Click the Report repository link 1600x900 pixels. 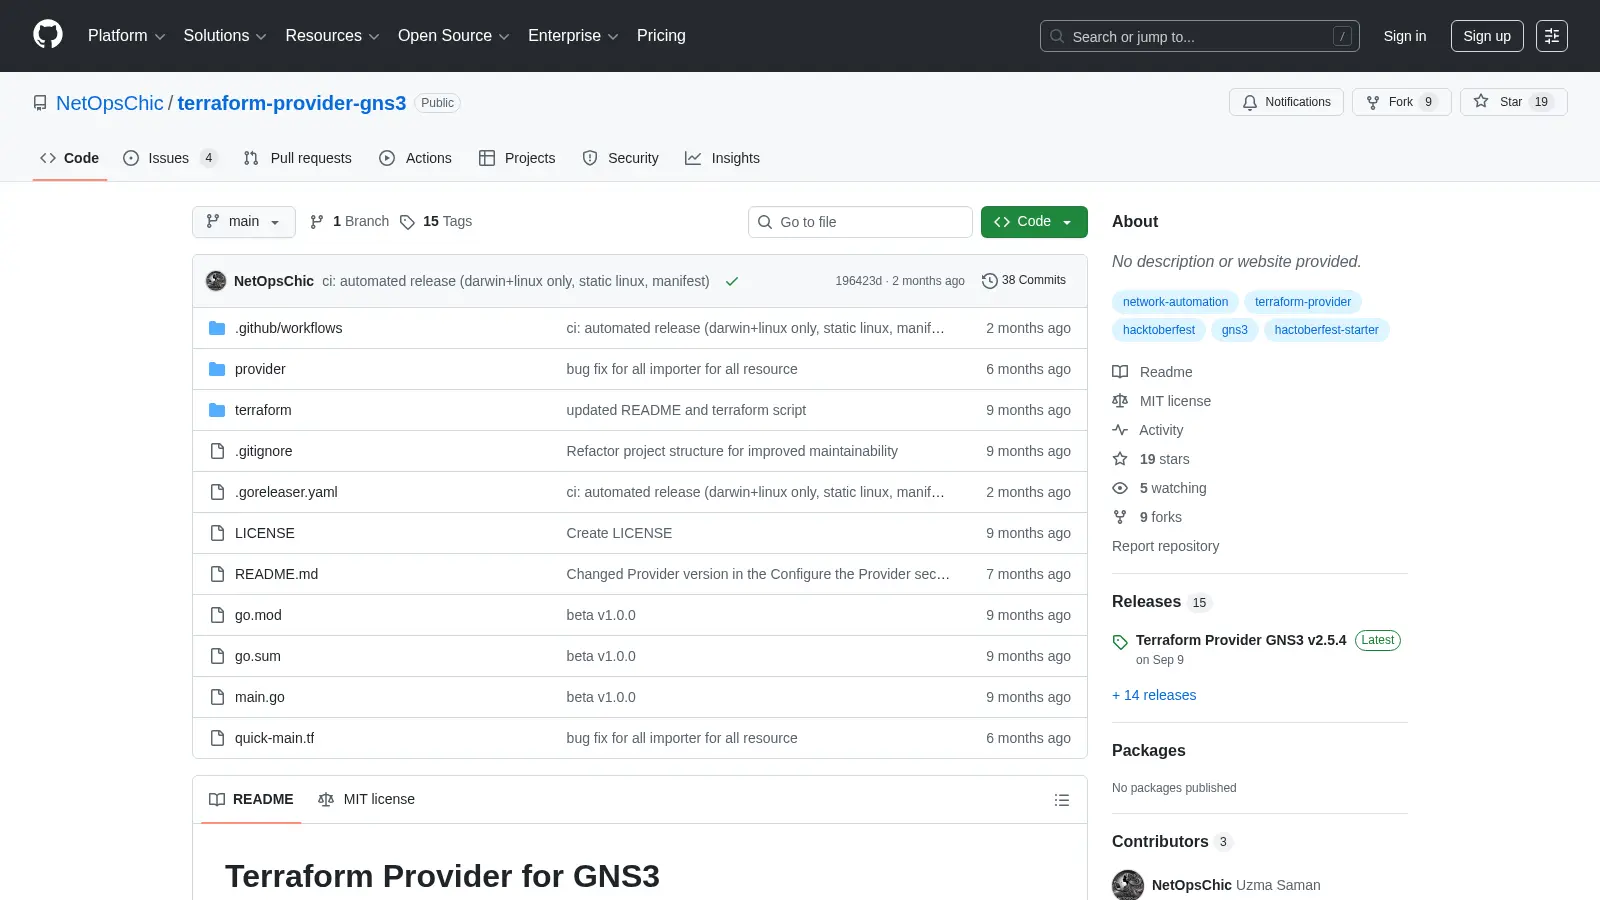[1165, 546]
